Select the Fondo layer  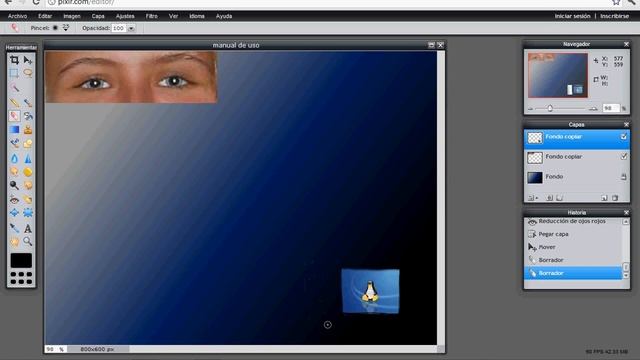point(577,177)
